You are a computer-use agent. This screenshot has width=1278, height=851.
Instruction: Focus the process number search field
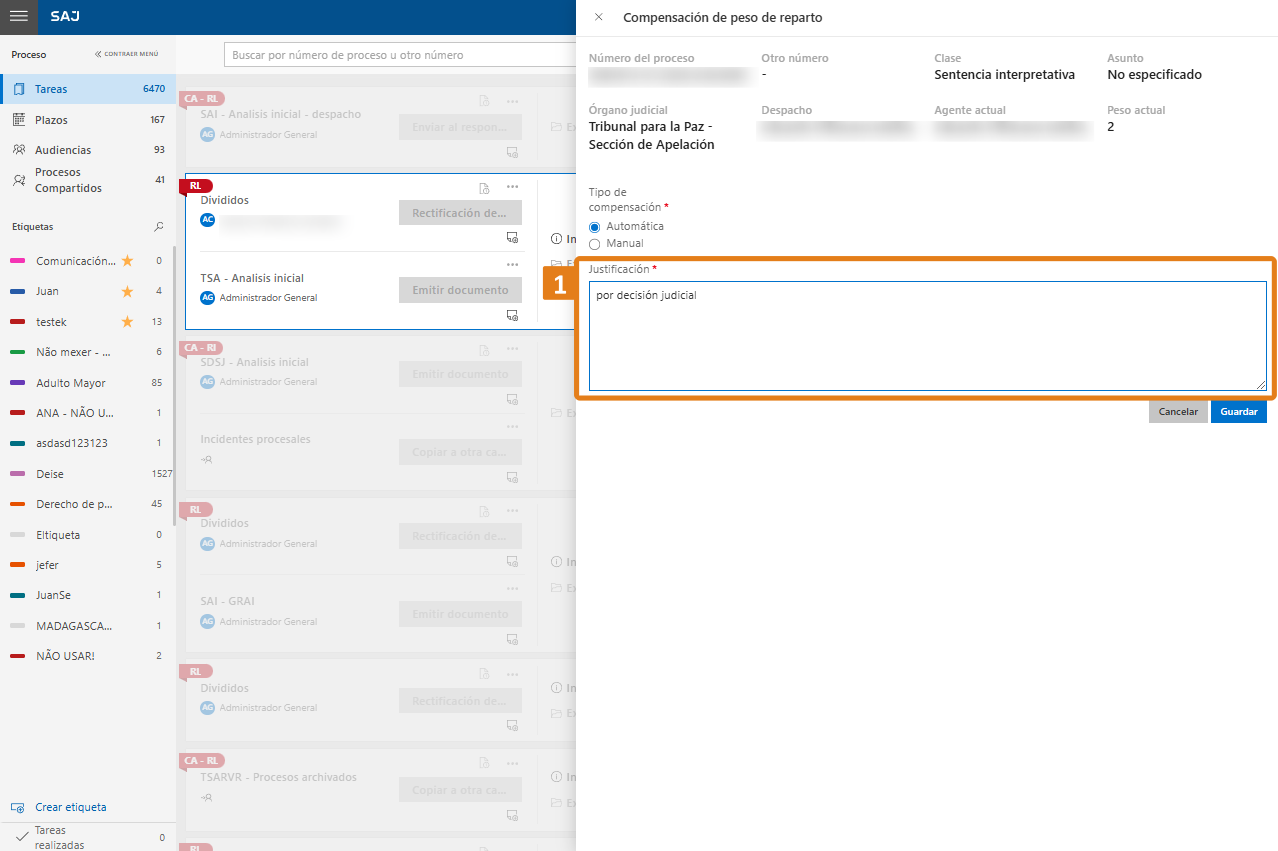pos(395,55)
